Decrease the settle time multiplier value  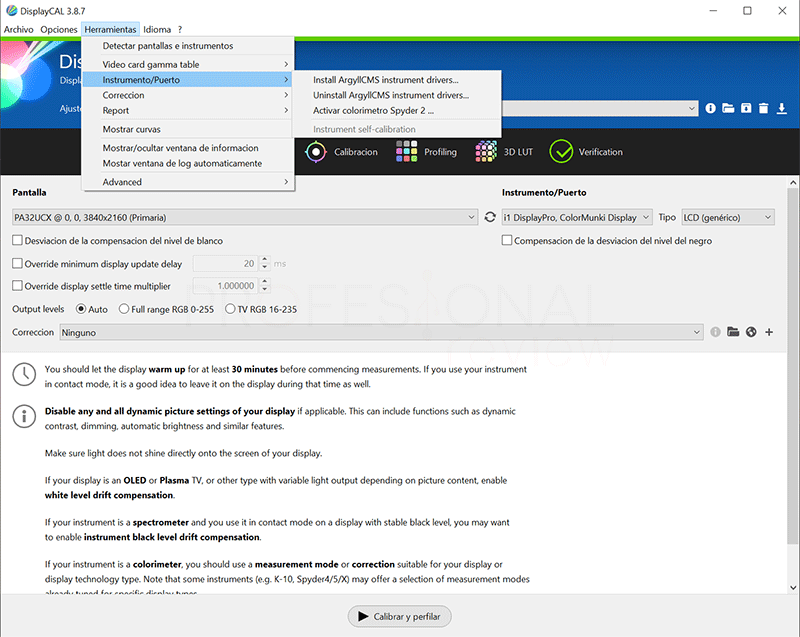click(x=264, y=290)
